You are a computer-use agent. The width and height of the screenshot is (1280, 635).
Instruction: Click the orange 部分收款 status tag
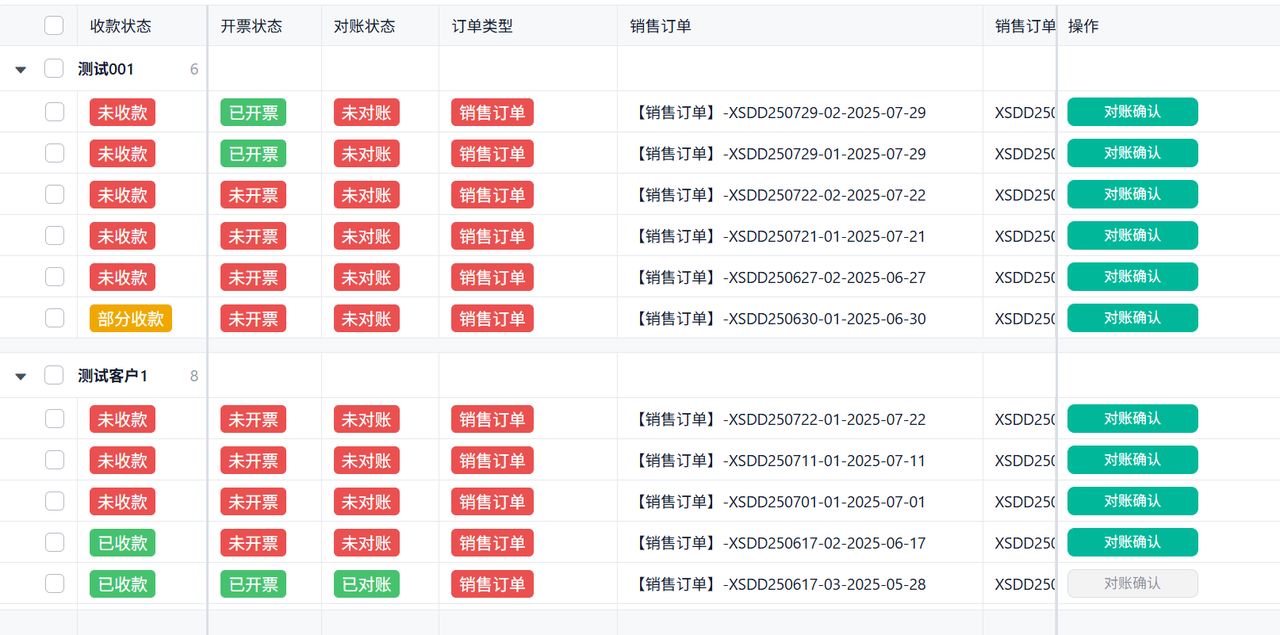coord(131,318)
